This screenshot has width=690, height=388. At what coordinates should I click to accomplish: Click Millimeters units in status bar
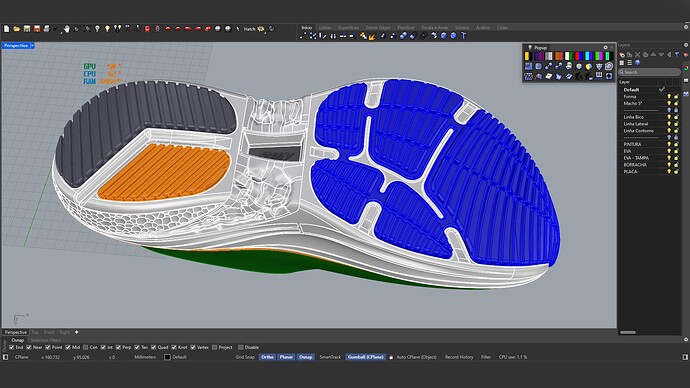point(145,357)
